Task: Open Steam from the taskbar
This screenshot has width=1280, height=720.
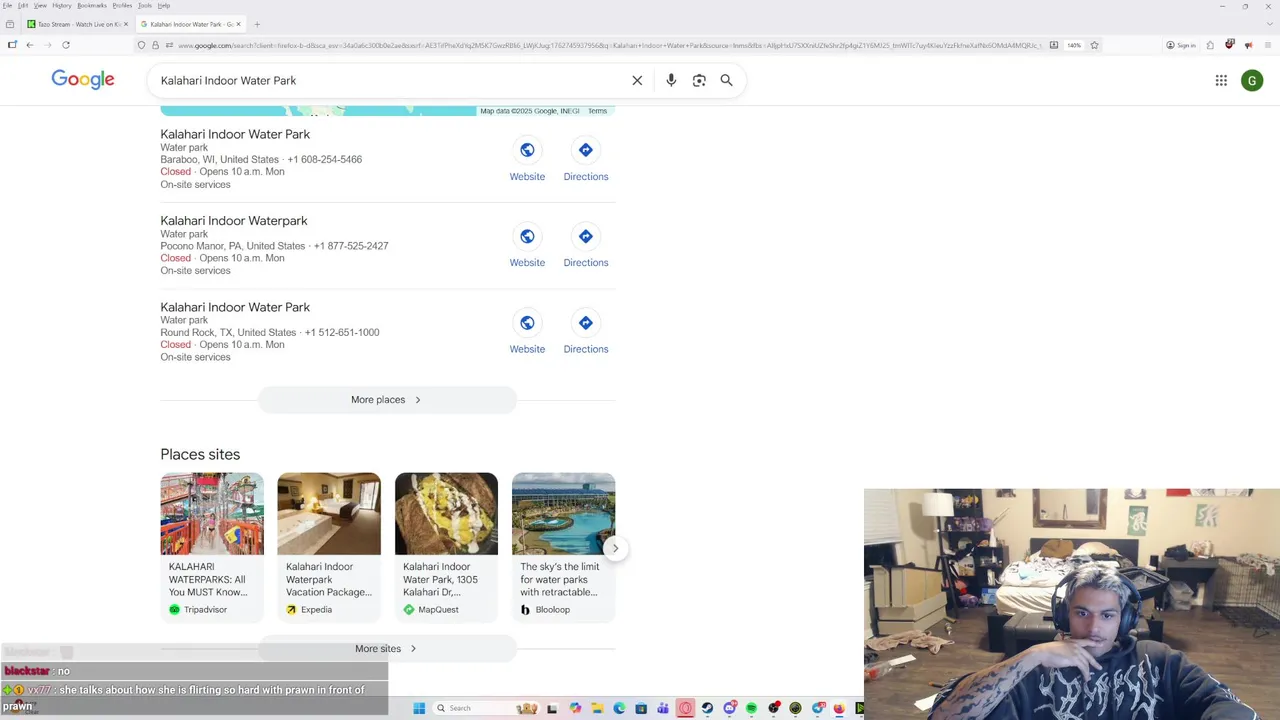Action: (707, 708)
